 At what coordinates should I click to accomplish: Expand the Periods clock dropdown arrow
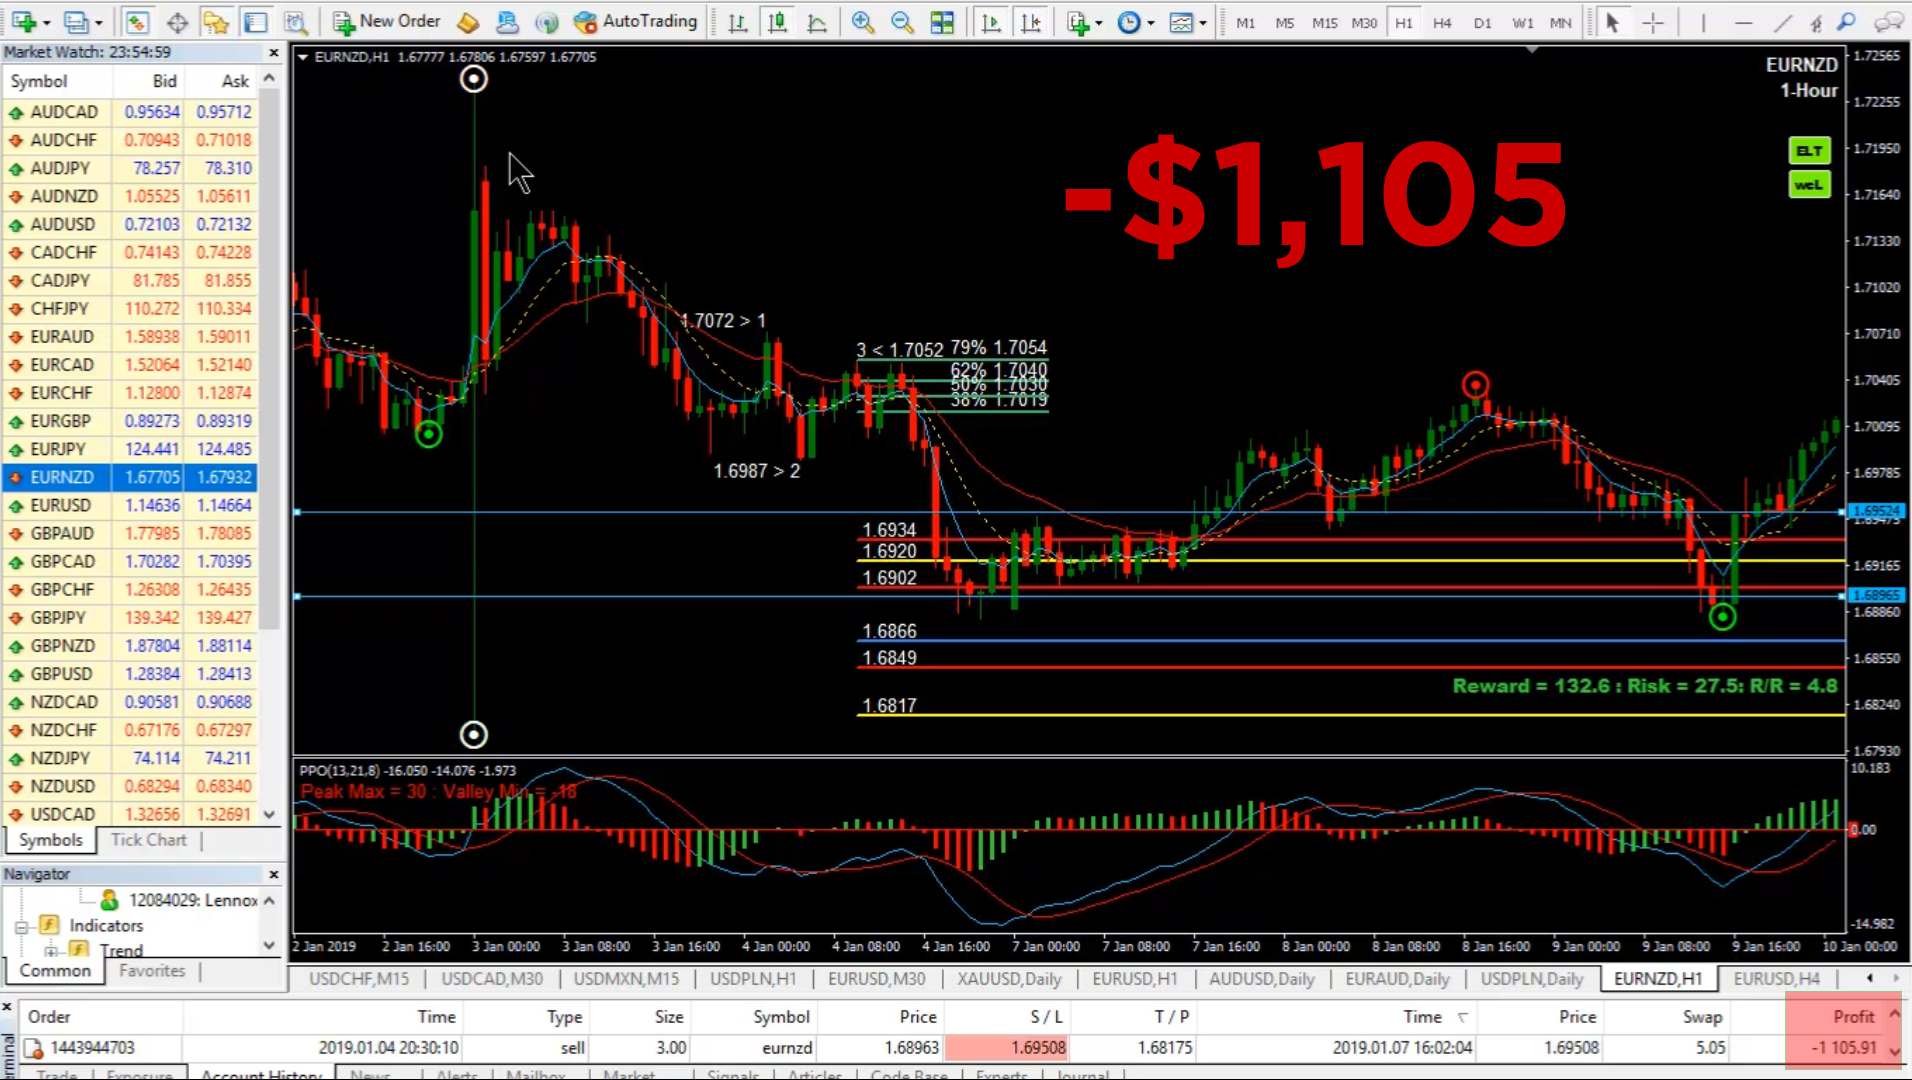[x=1151, y=22]
